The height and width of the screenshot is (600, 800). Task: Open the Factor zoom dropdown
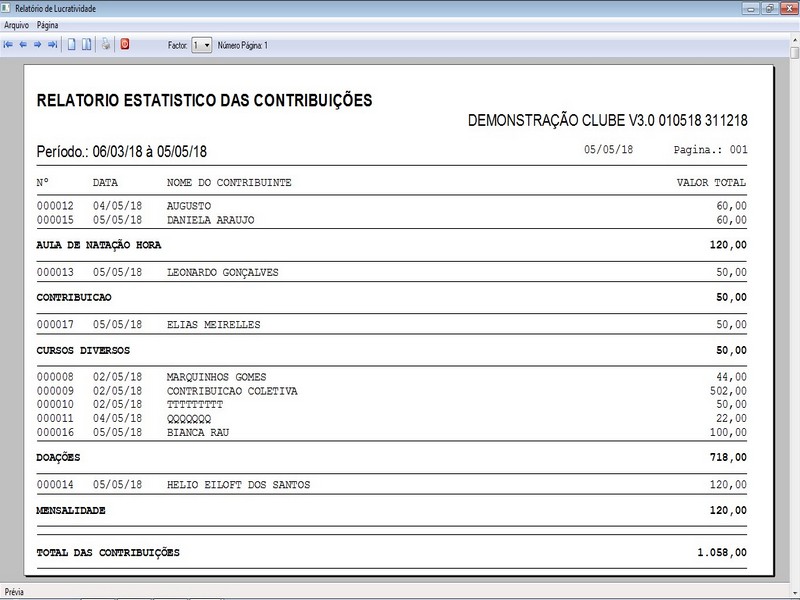click(x=202, y=45)
